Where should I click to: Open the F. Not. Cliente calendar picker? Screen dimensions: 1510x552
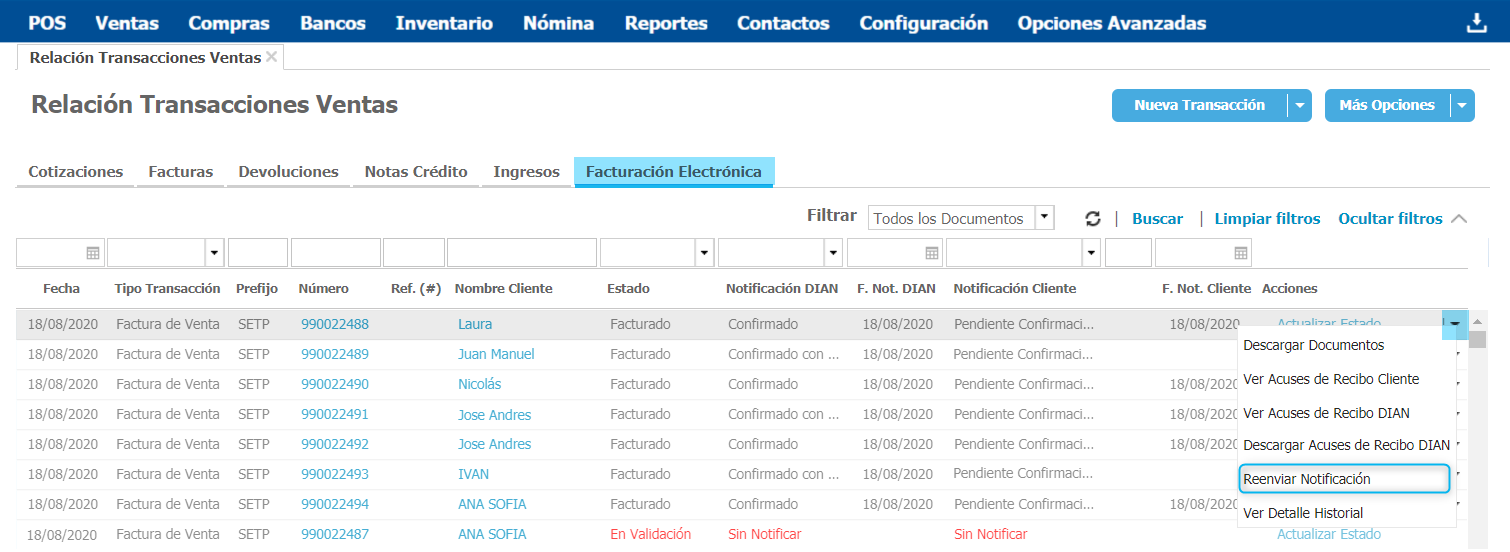[x=1240, y=253]
